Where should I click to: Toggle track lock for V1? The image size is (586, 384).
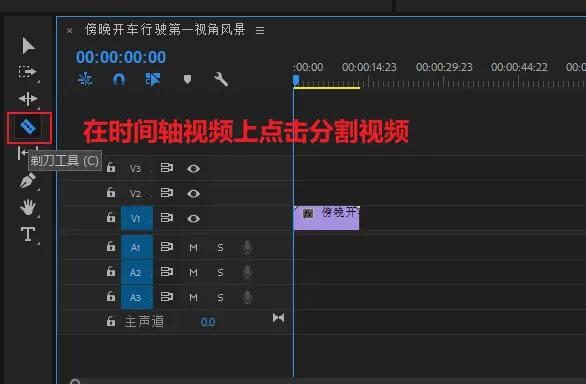[x=111, y=217]
